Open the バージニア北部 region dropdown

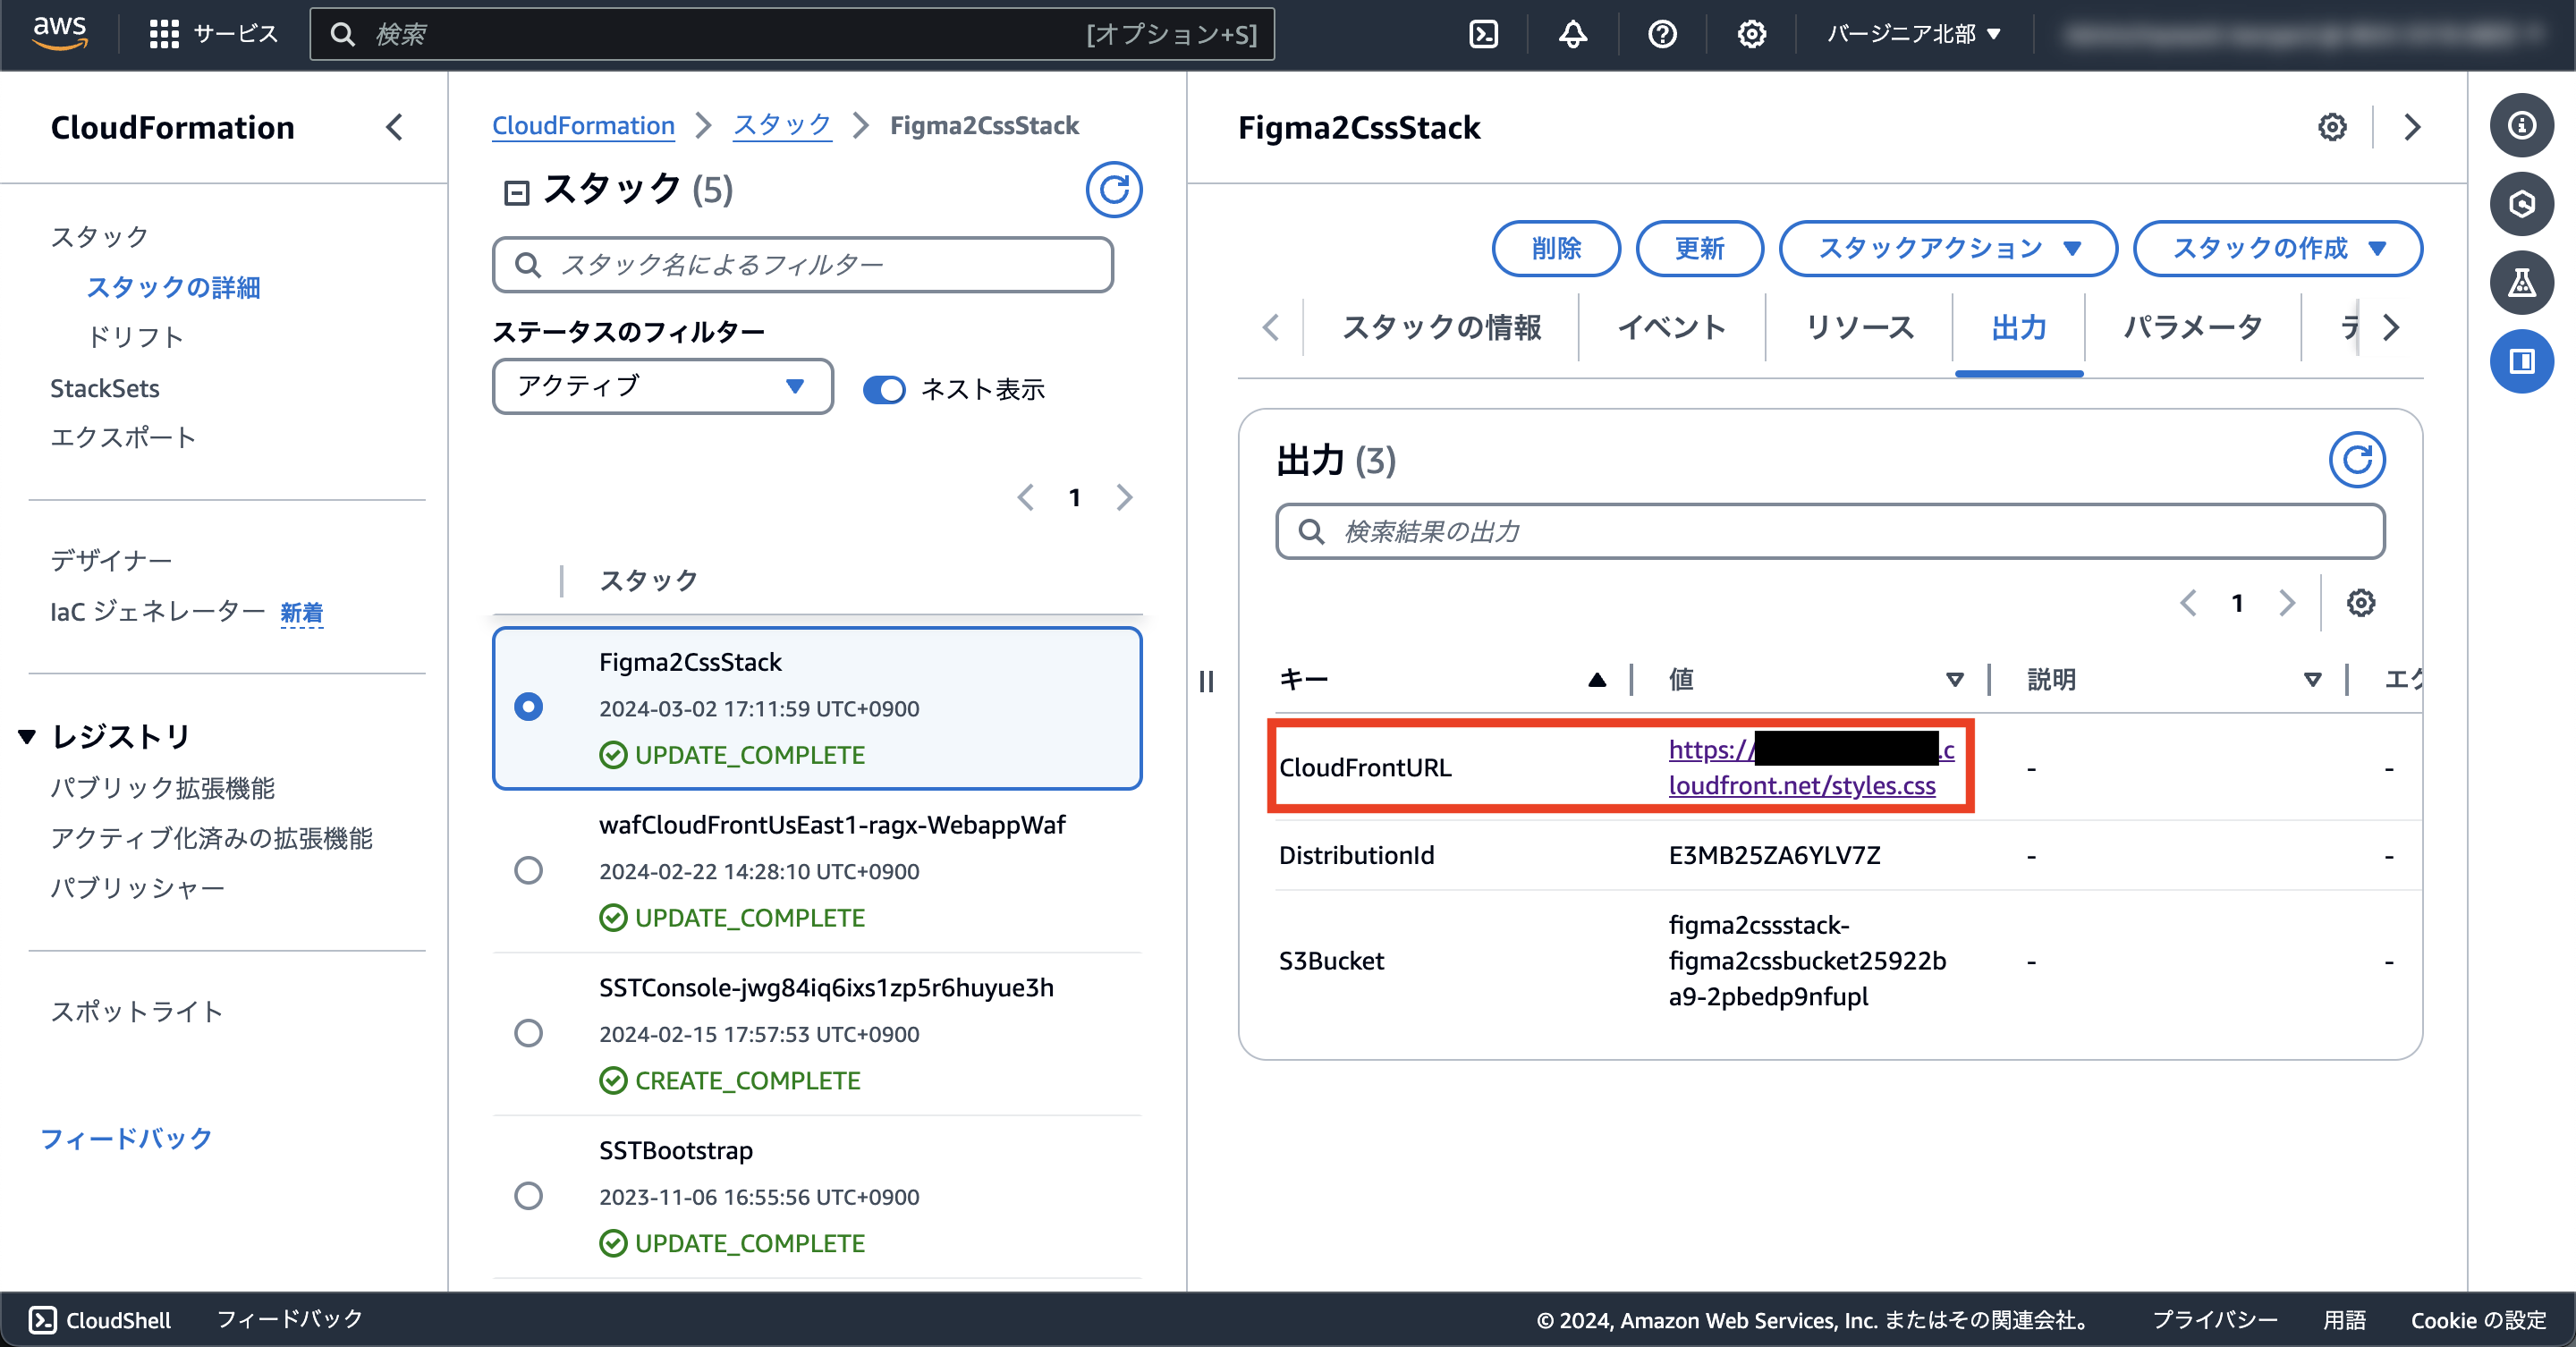point(1914,34)
